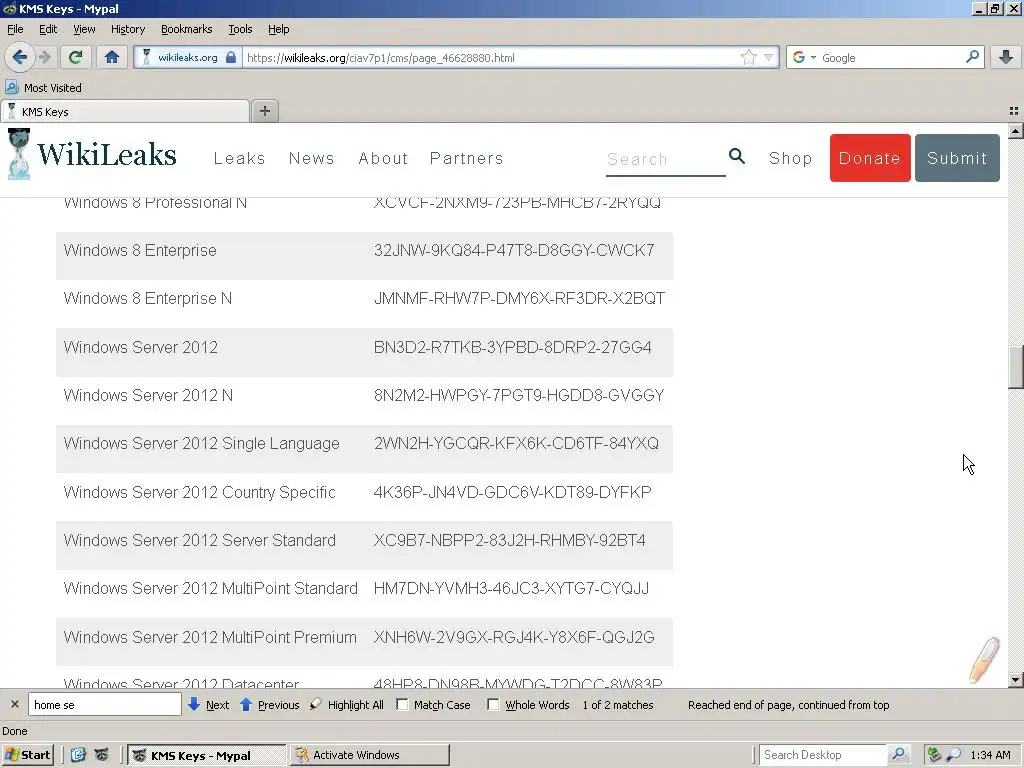Click the Submit button
This screenshot has width=1024, height=768.
pyautogui.click(x=957, y=158)
